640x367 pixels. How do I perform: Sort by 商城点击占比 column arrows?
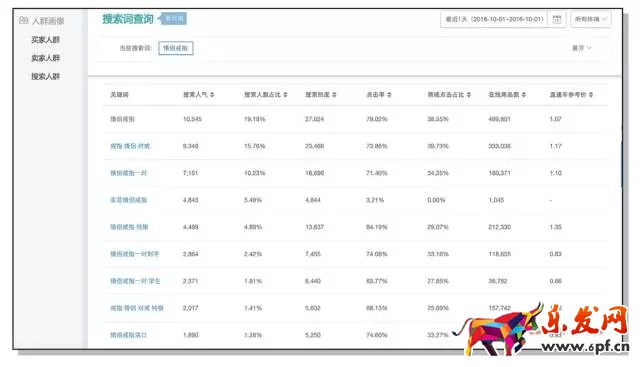(469, 95)
